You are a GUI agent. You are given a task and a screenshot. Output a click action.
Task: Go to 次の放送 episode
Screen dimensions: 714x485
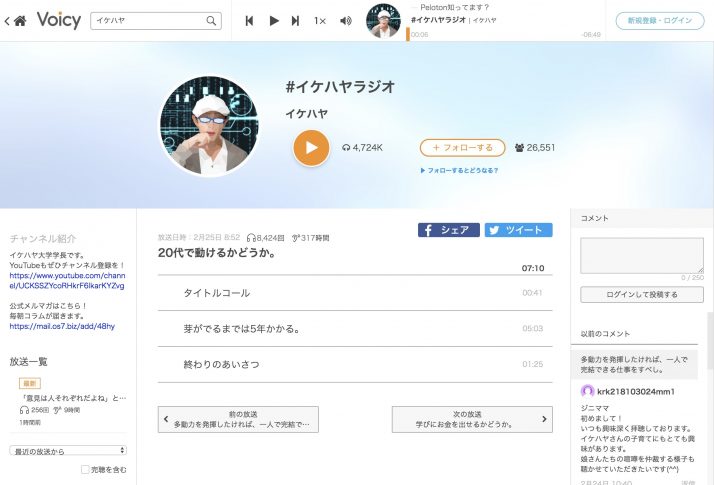472,418
